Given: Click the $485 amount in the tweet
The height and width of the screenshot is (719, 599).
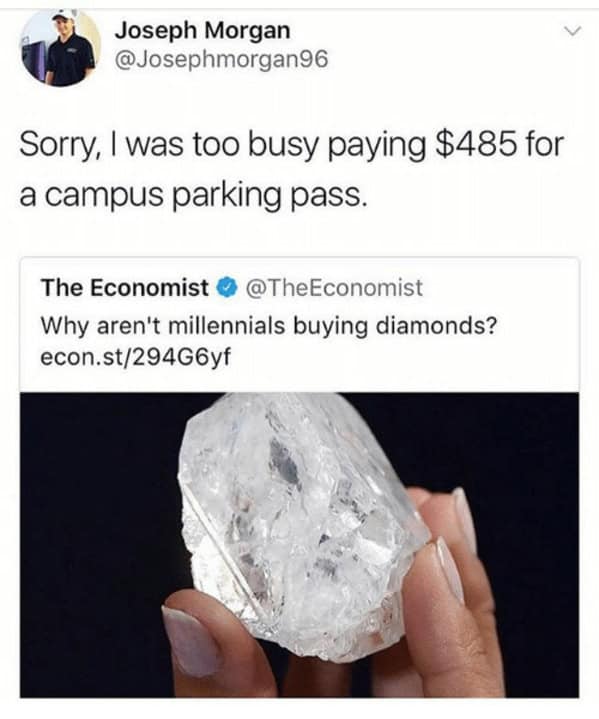Looking at the screenshot, I should [x=474, y=144].
